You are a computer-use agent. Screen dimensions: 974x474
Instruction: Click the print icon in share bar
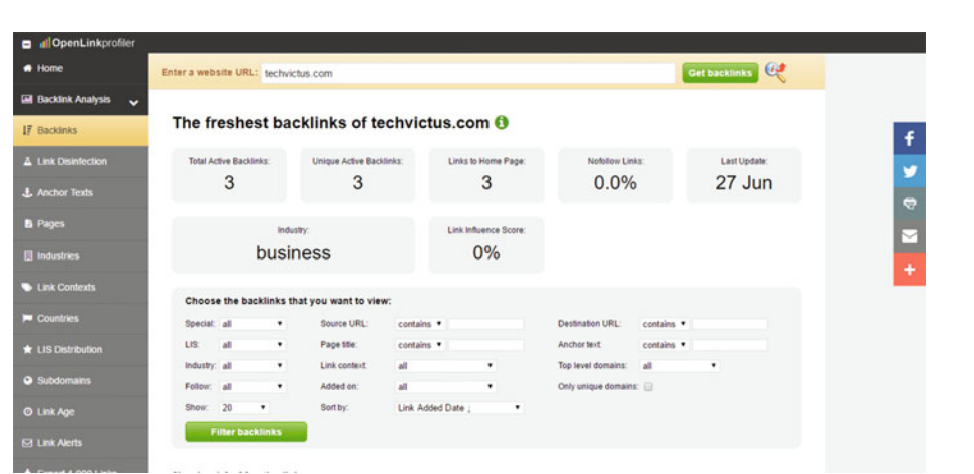pyautogui.click(x=909, y=204)
